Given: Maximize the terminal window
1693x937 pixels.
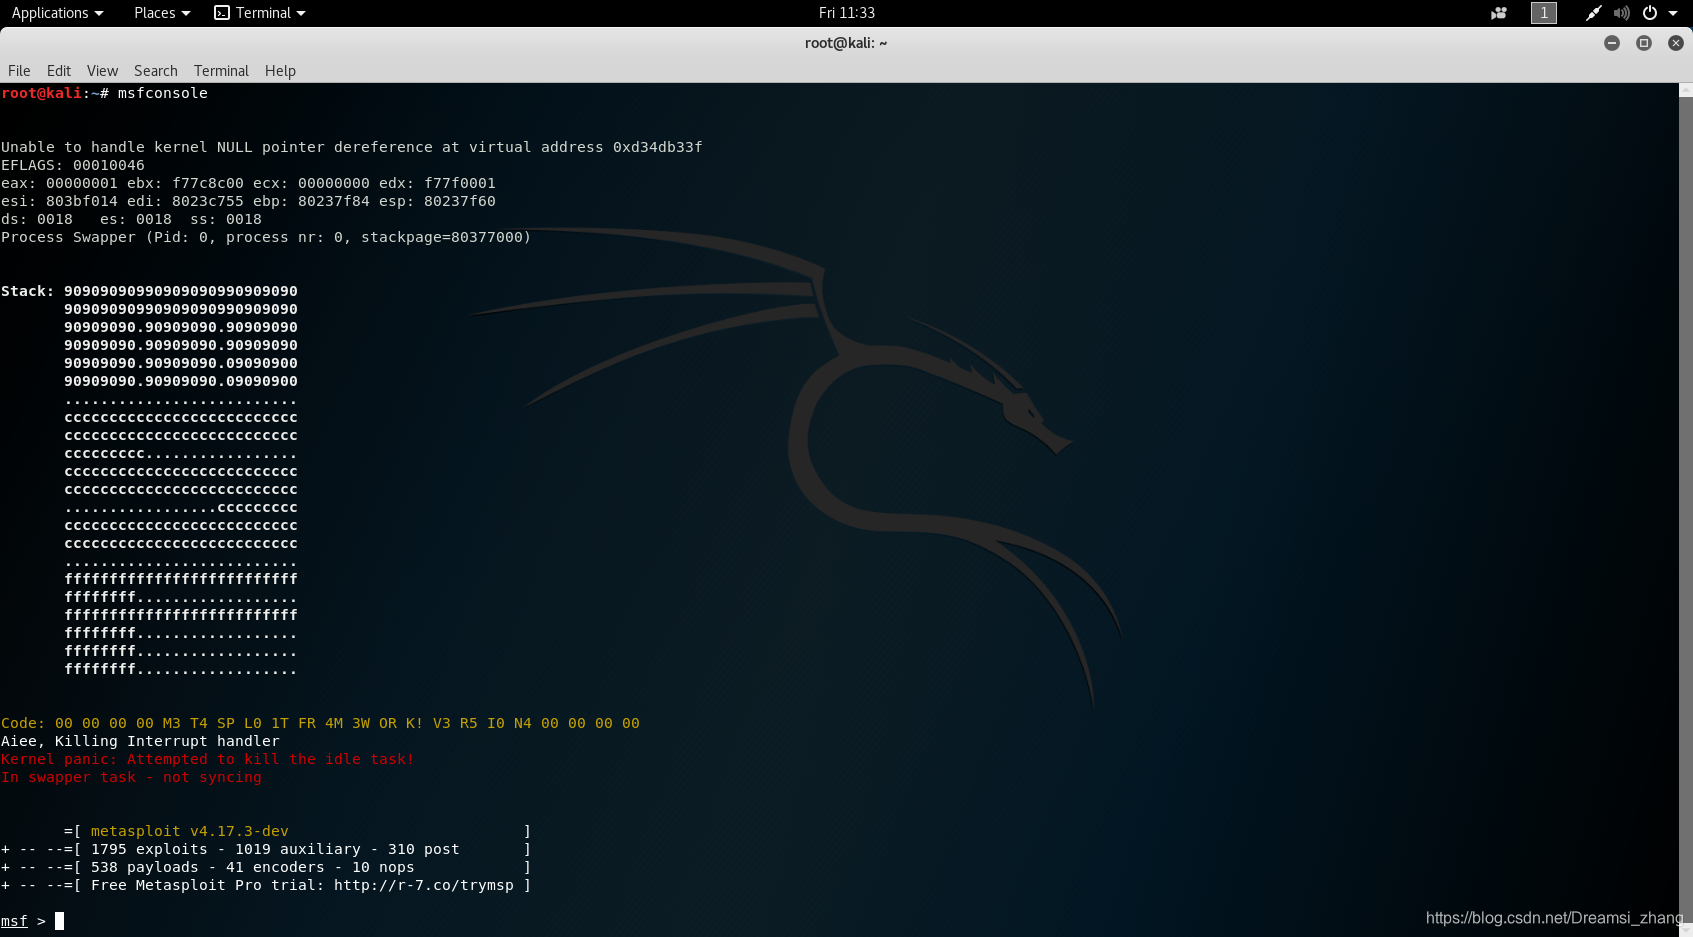Looking at the screenshot, I should [x=1644, y=43].
